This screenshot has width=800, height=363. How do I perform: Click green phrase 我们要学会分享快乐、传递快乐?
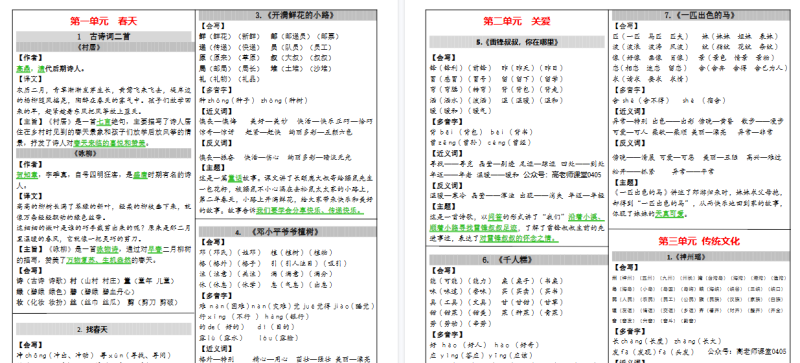[310, 210]
